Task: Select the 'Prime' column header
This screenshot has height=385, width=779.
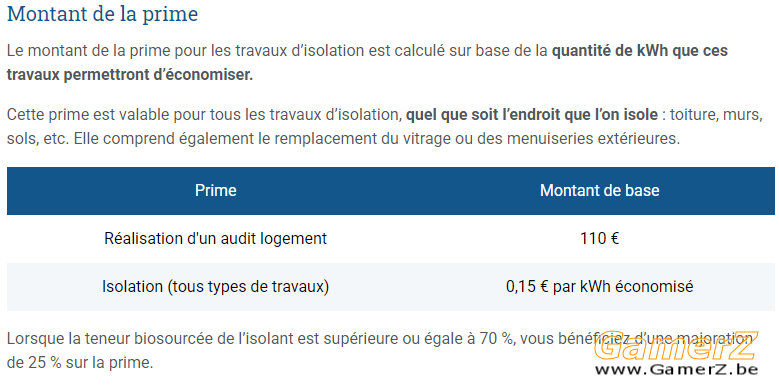Action: [x=216, y=191]
